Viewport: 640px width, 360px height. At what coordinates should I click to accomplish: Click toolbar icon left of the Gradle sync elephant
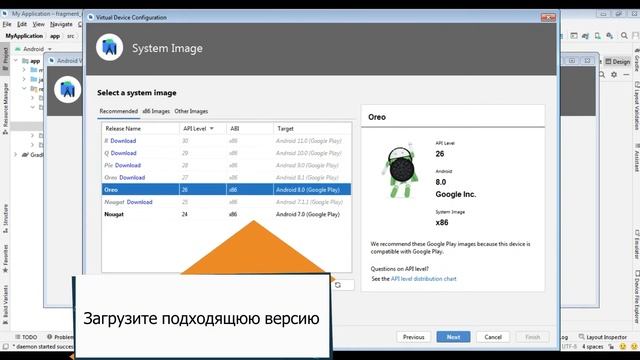tap(574, 36)
